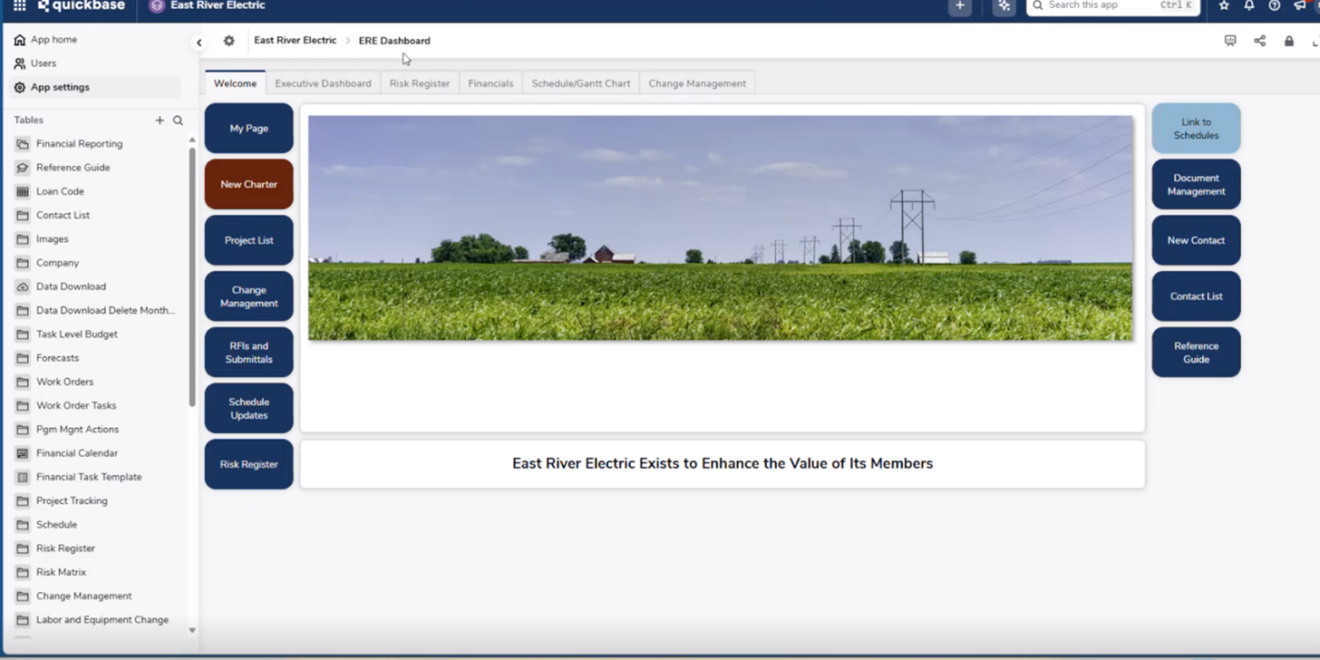Open the notifications bell icon
This screenshot has height=660, width=1320.
pos(1249,6)
